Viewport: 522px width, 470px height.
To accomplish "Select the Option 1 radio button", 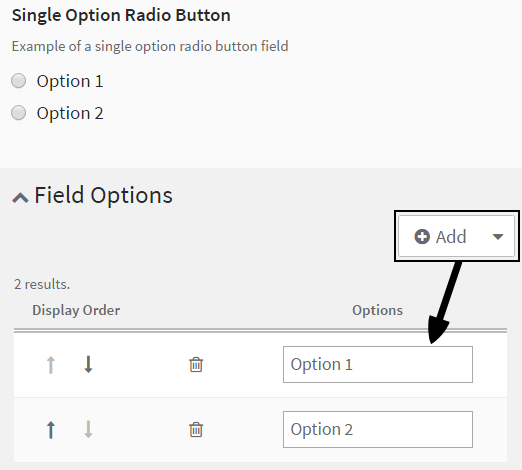I will (18, 81).
